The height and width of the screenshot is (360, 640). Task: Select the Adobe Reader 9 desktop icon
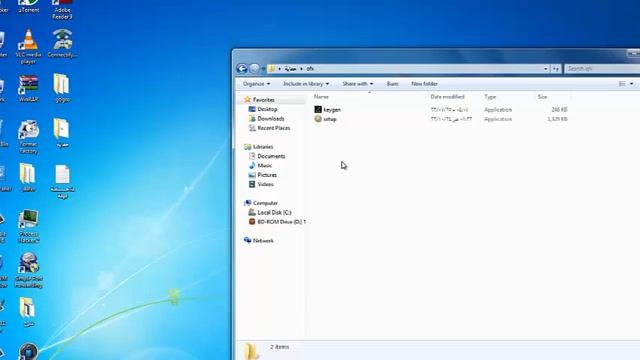(x=62, y=10)
